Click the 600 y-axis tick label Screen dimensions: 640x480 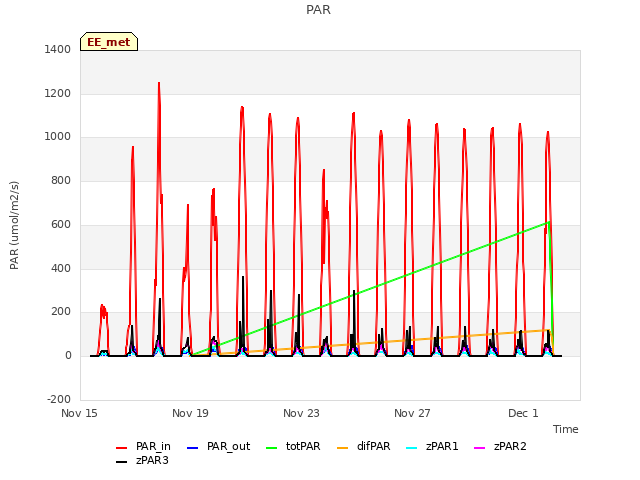61,224
